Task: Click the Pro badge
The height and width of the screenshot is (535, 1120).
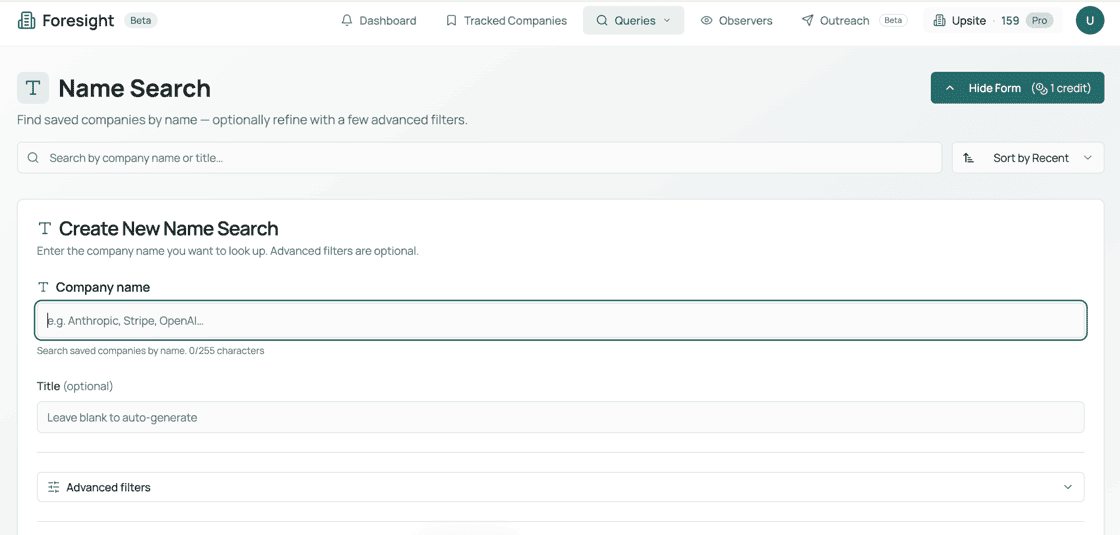Action: click(x=1040, y=21)
